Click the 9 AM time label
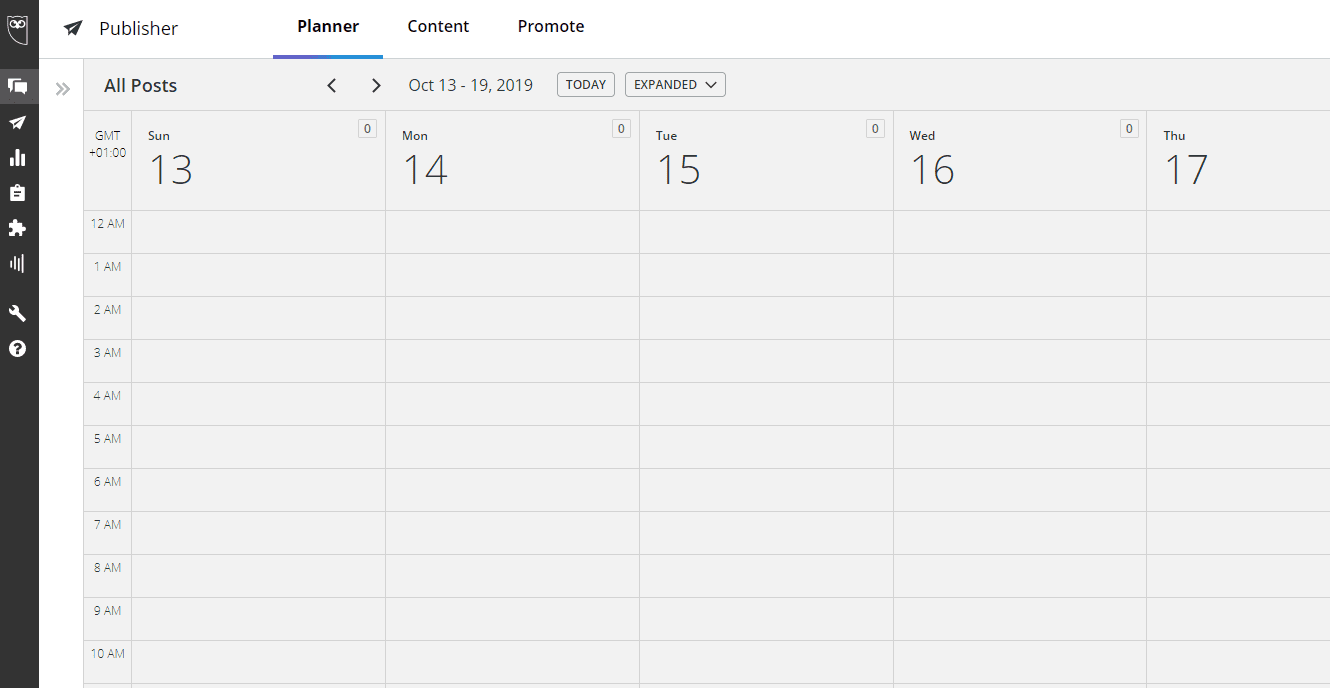This screenshot has height=688, width=1330. (x=108, y=611)
